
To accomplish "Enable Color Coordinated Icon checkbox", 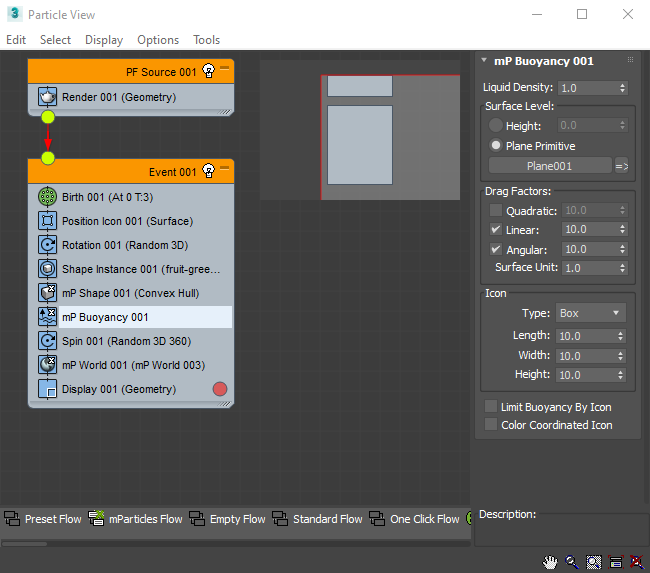I will 491,424.
